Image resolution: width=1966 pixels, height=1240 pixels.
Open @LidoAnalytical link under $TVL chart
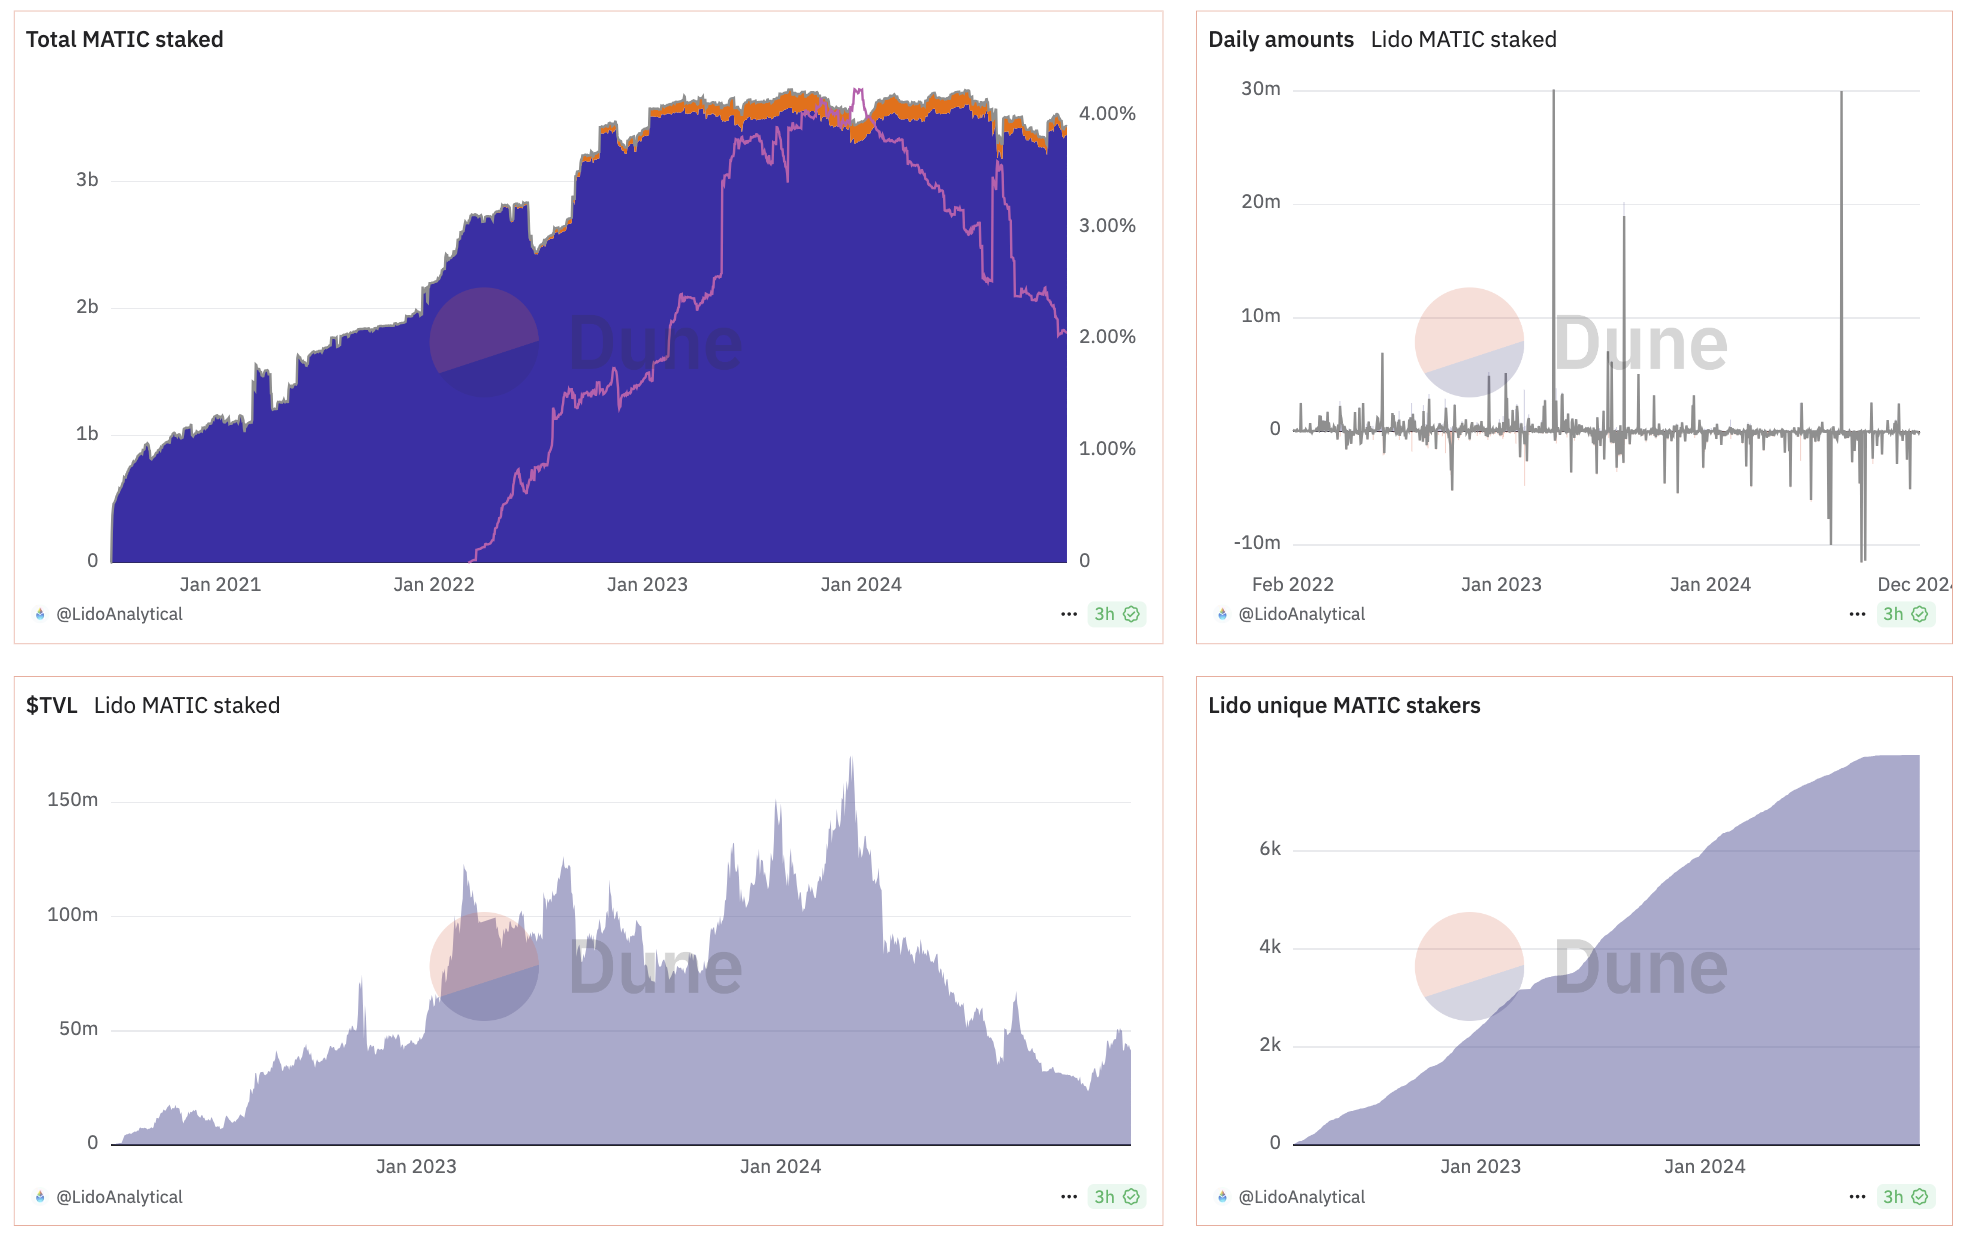click(119, 1196)
